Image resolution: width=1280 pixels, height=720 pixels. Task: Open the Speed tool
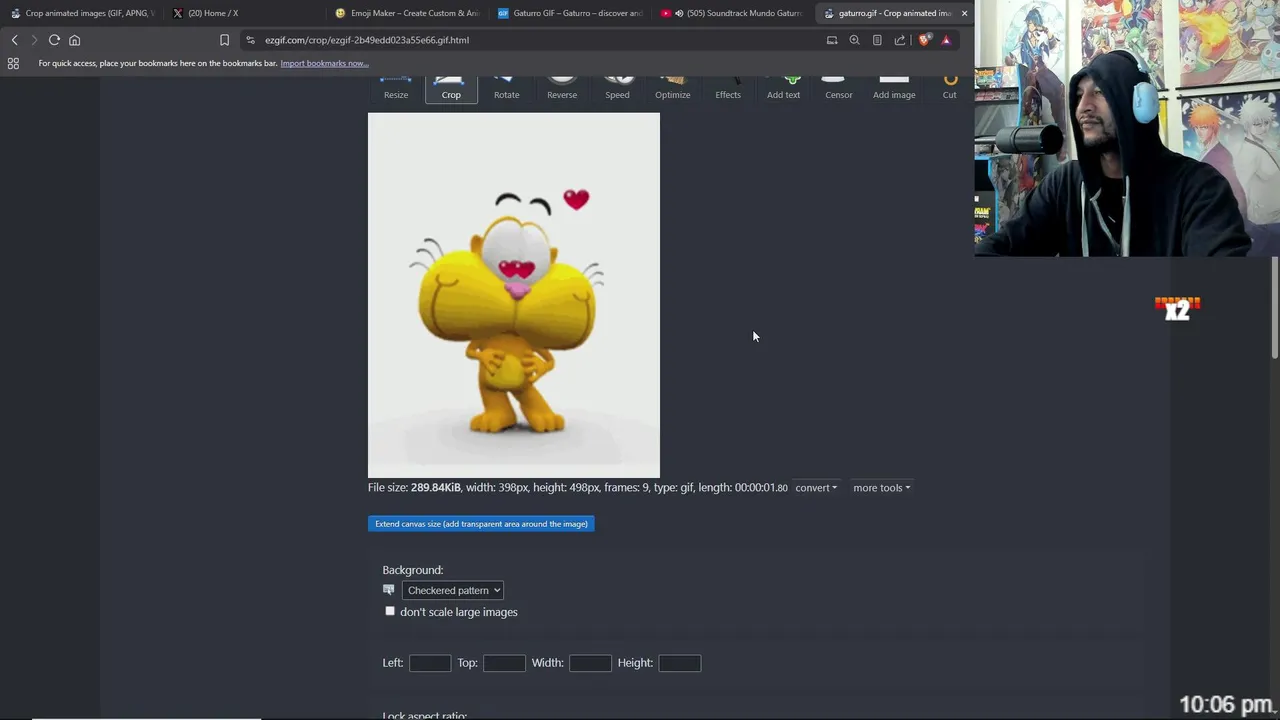(617, 89)
